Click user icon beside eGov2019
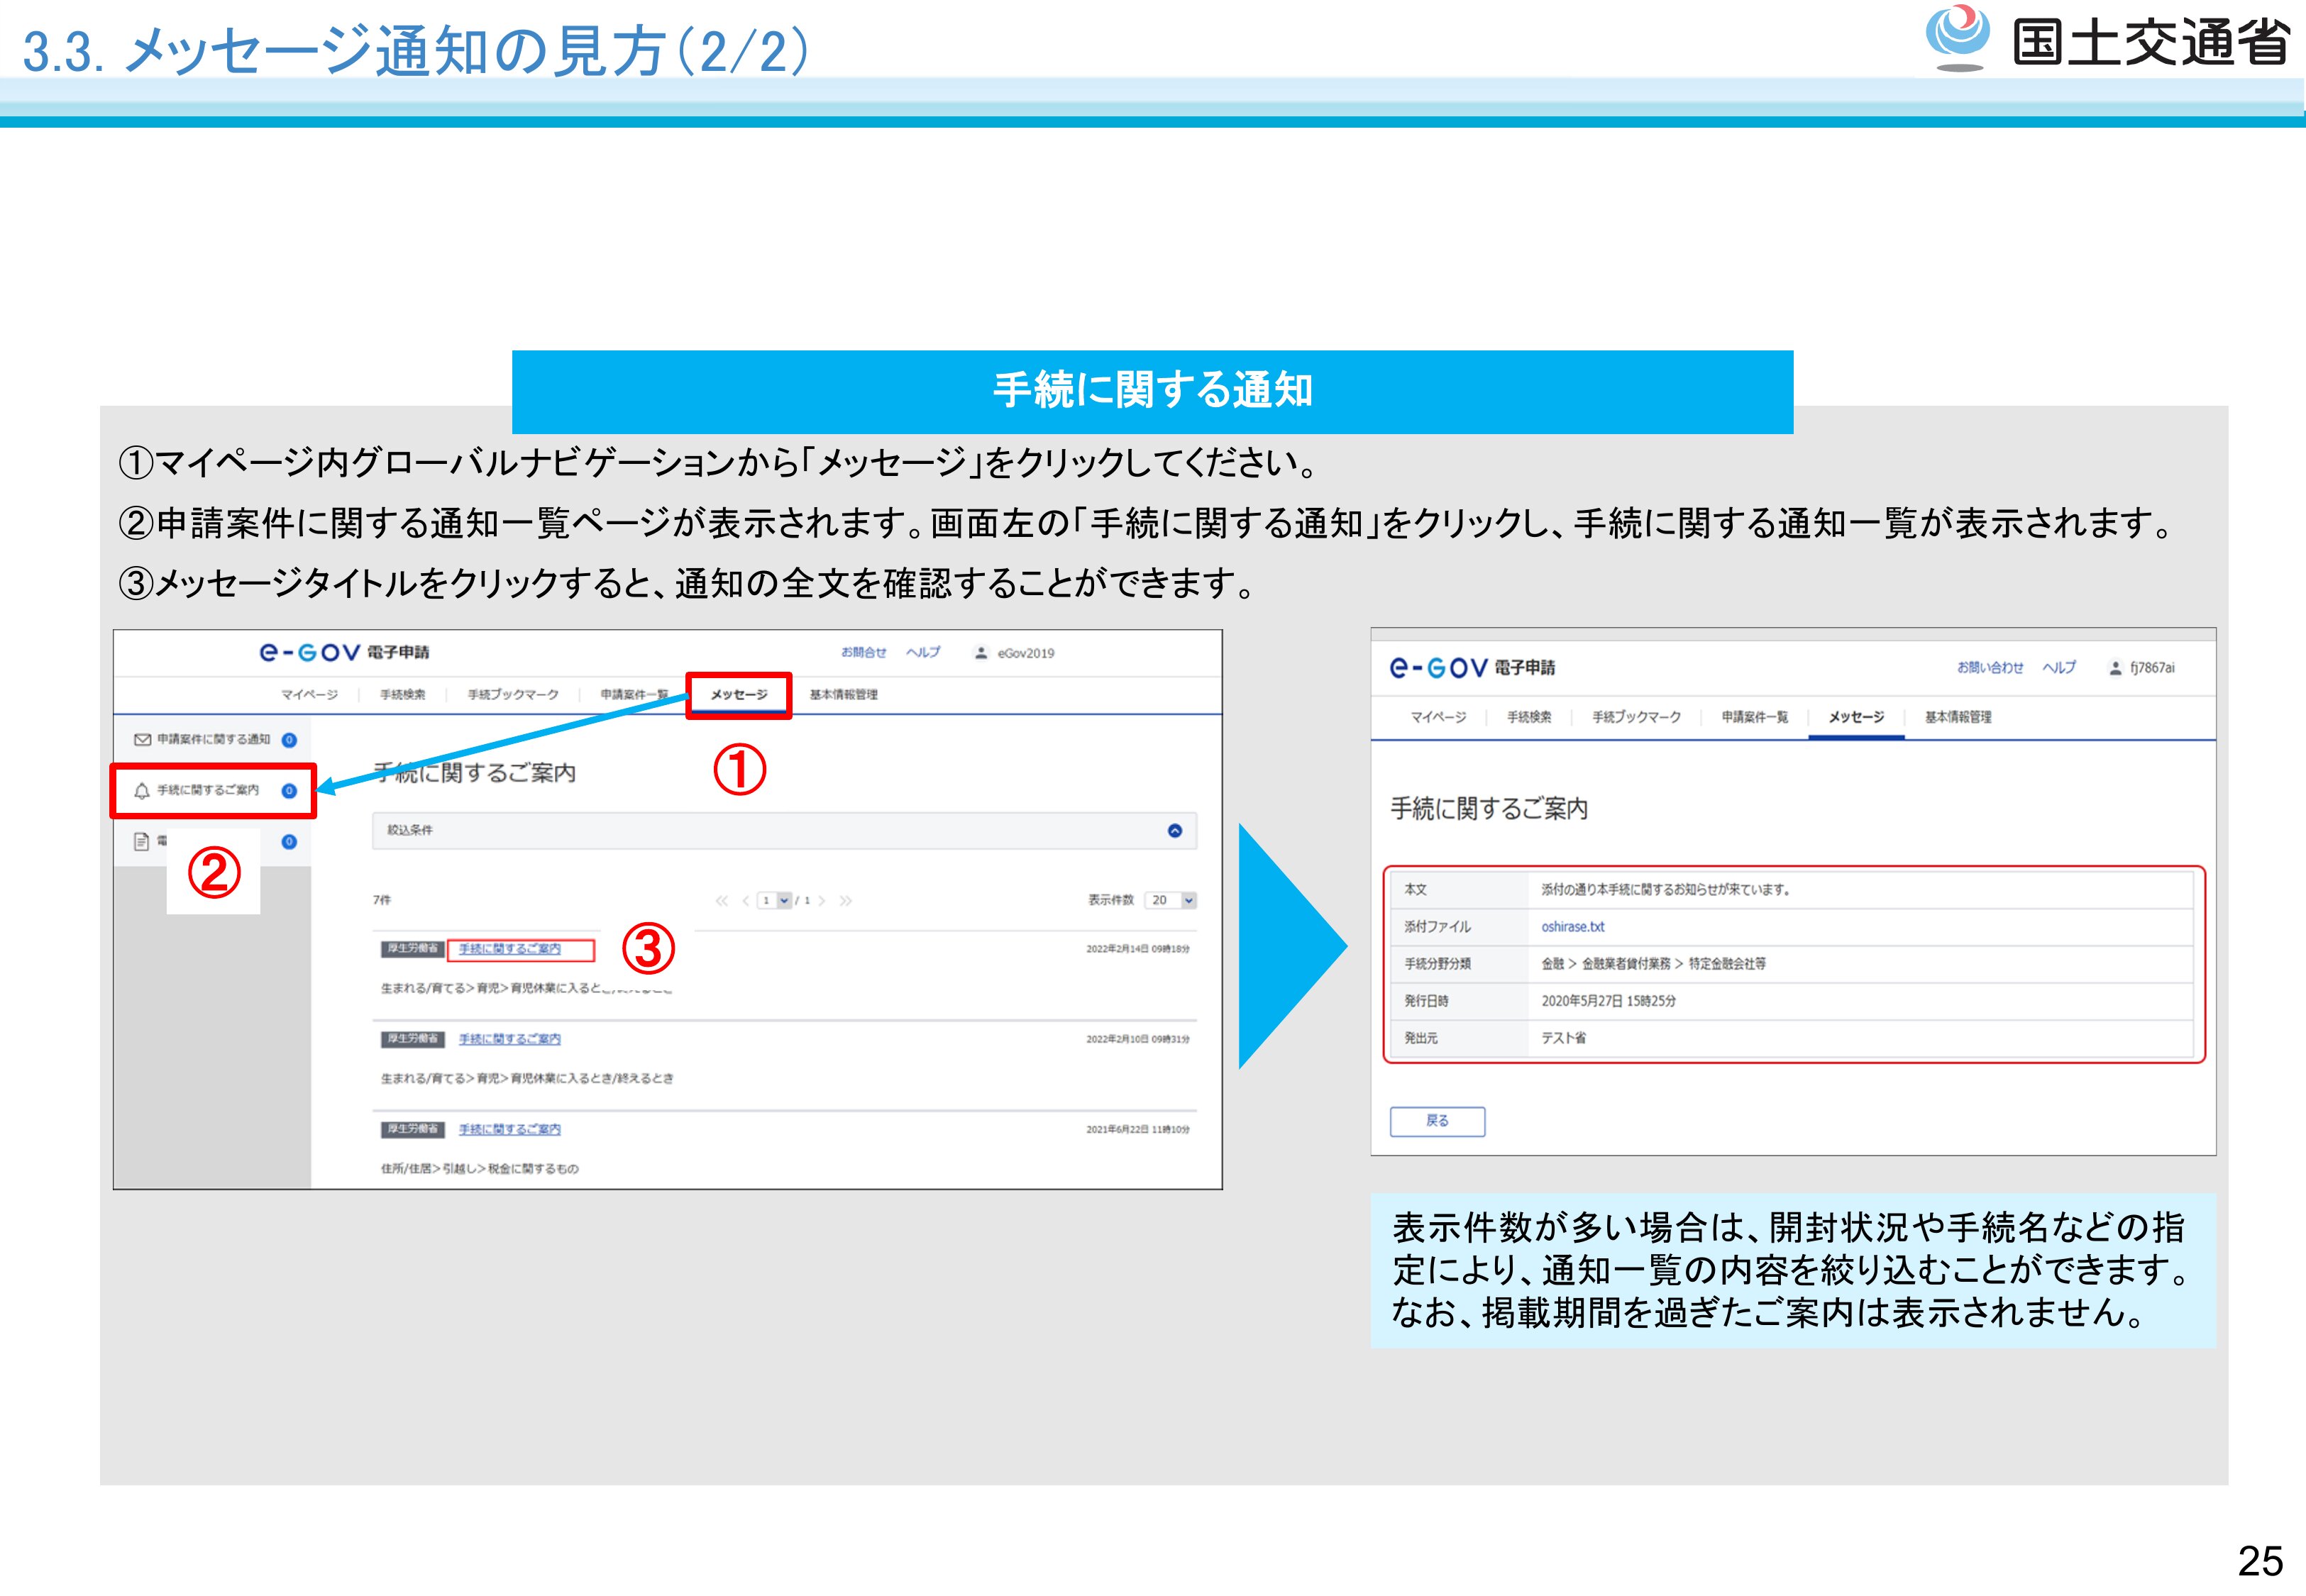Image resolution: width=2306 pixels, height=1596 pixels. click(981, 653)
